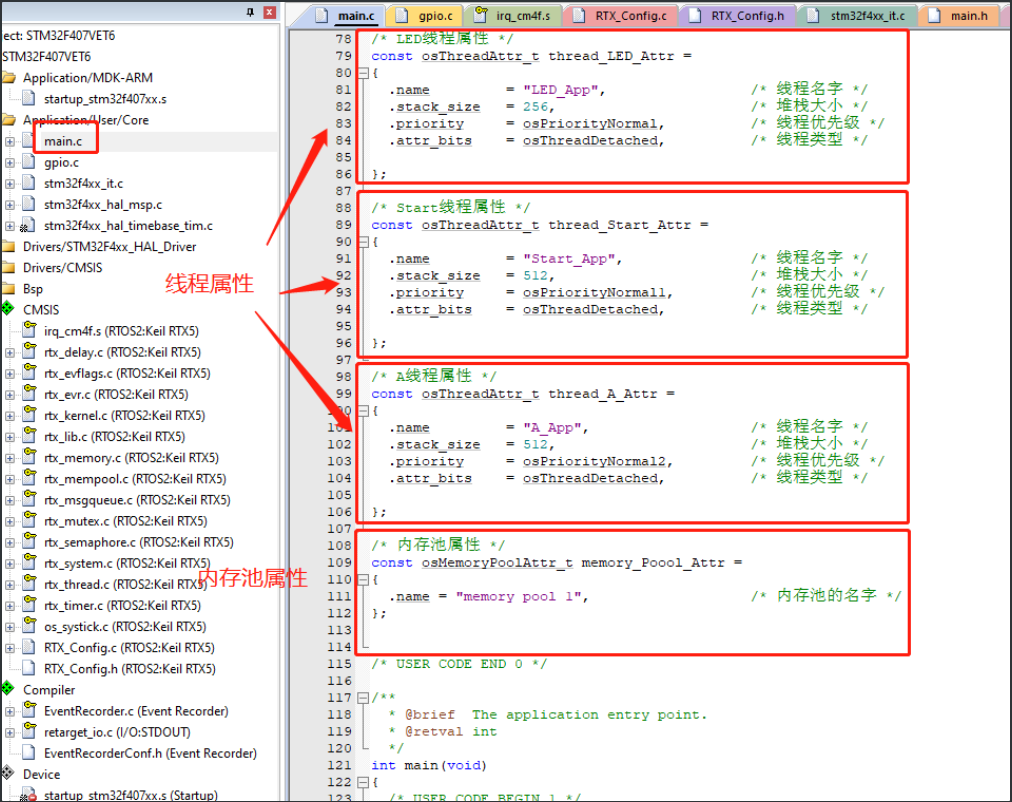
Task: Collapse the Application/MDK-ARM group
Action: (x=9, y=78)
